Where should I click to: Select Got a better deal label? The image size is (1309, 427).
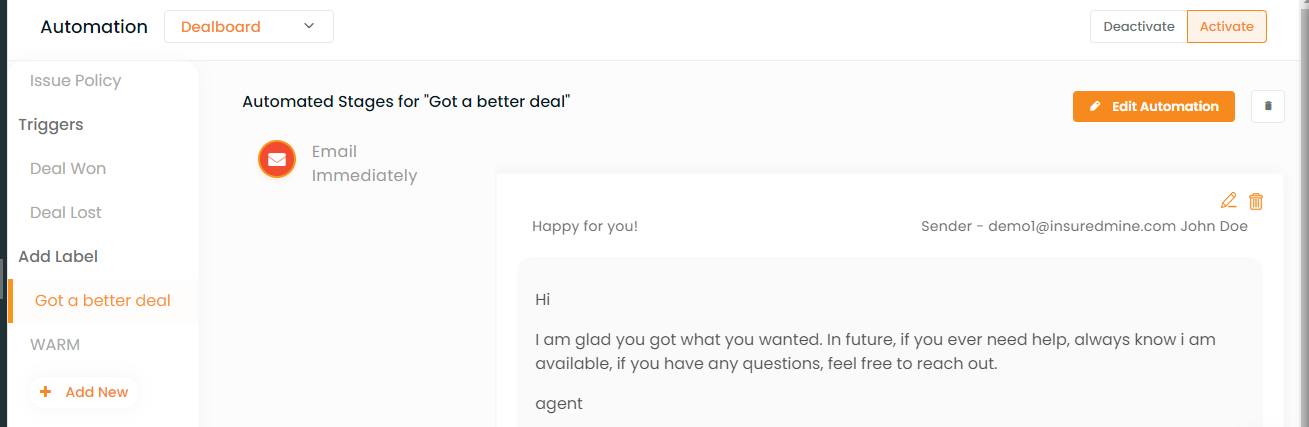103,300
